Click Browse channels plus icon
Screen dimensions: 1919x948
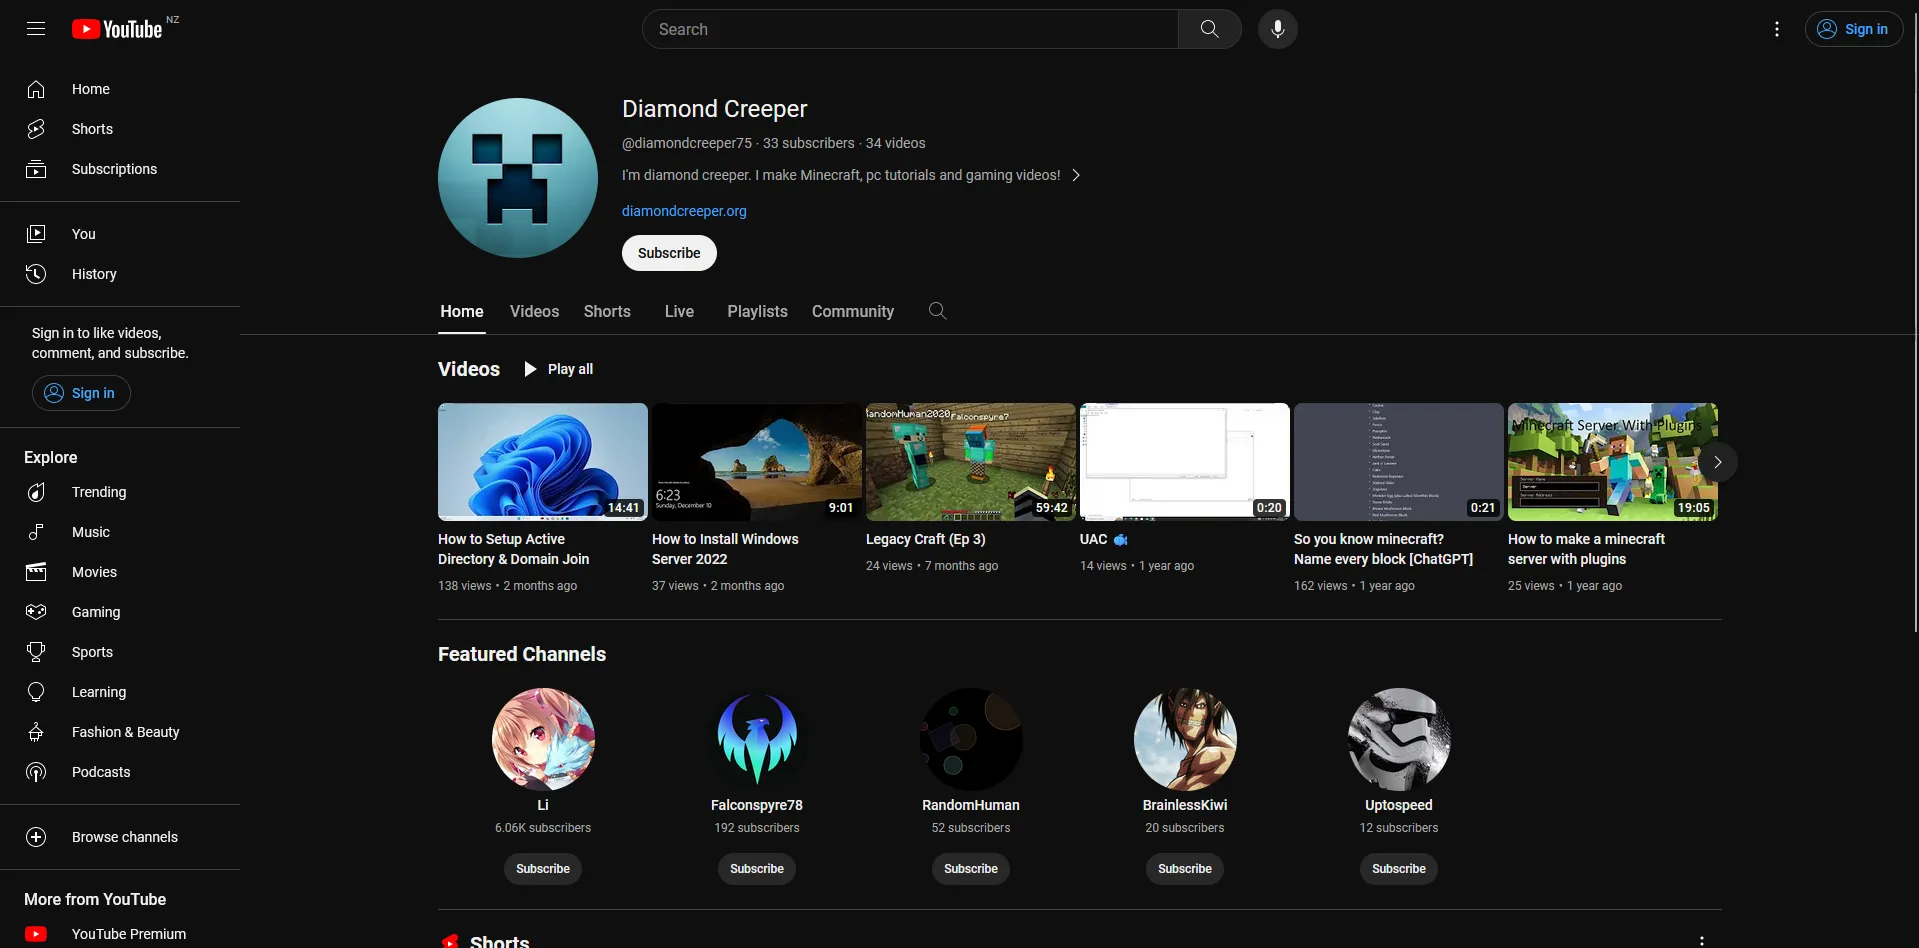[x=36, y=837]
